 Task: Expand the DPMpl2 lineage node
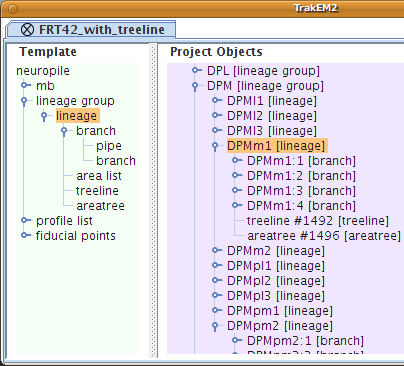pos(216,280)
